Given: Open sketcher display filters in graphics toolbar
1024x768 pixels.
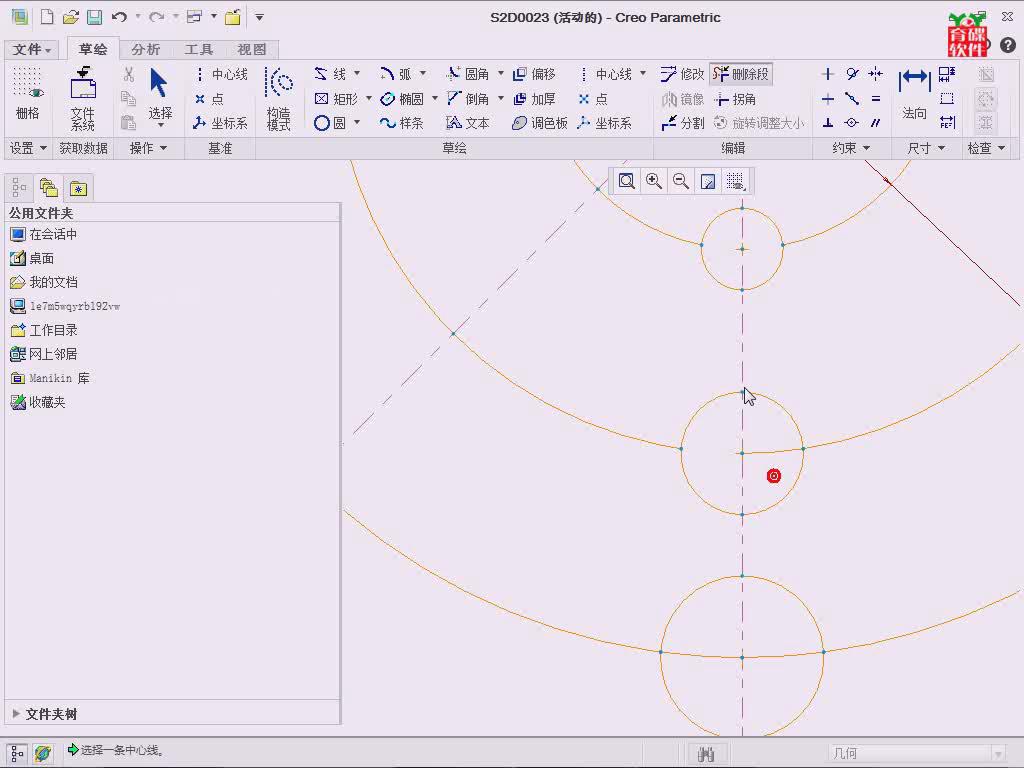Looking at the screenshot, I should click(735, 181).
